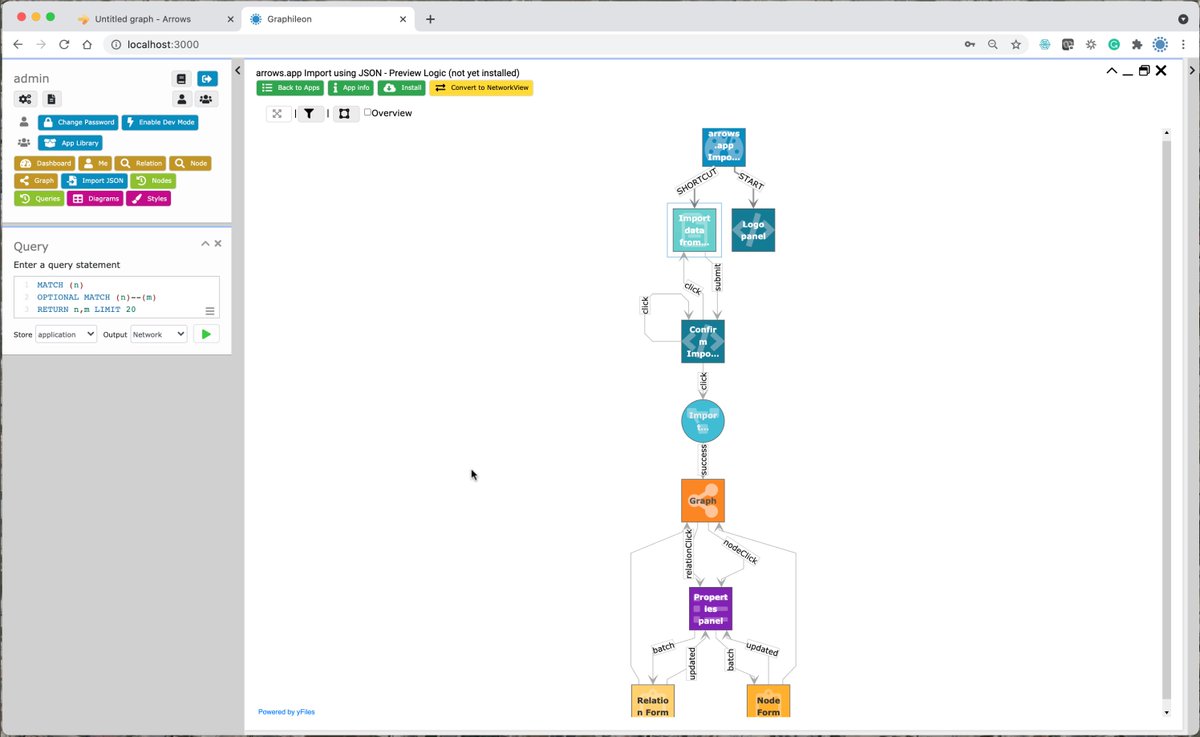Open the hamburger menu in the query editor
Screen dimensions: 1200x737
pyautogui.click(x=210, y=311)
